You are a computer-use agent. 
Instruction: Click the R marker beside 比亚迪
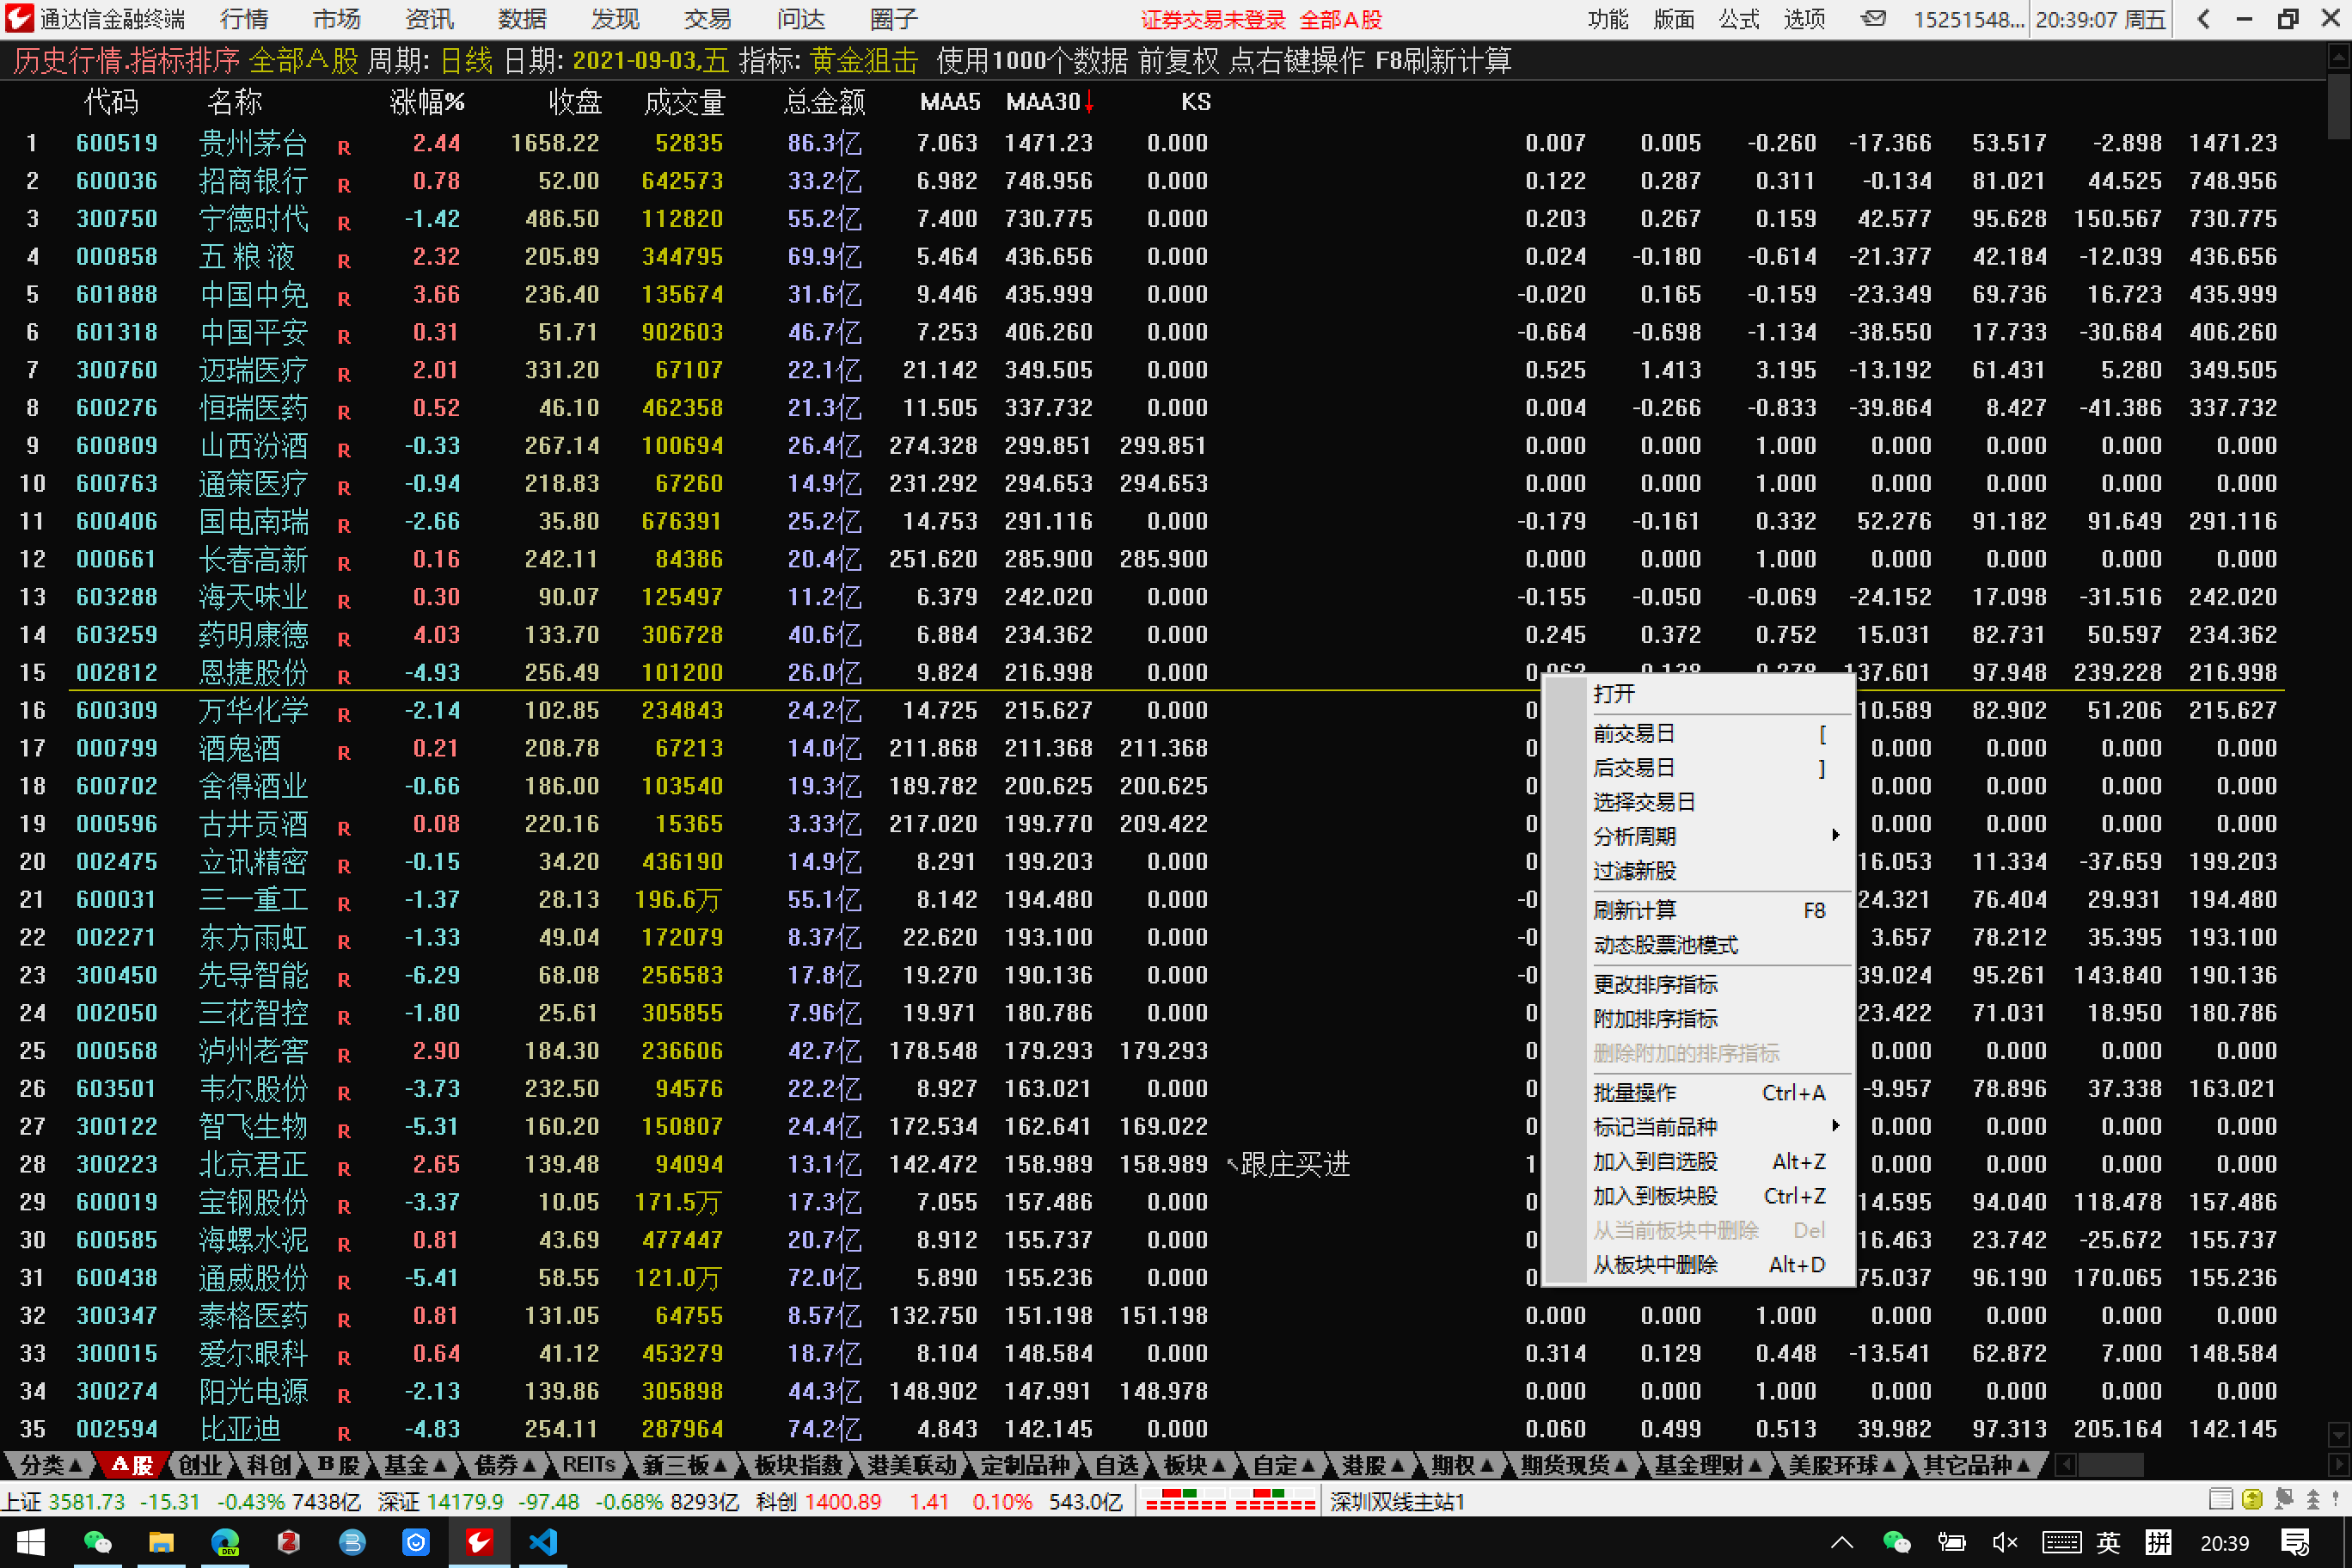coord(344,1434)
